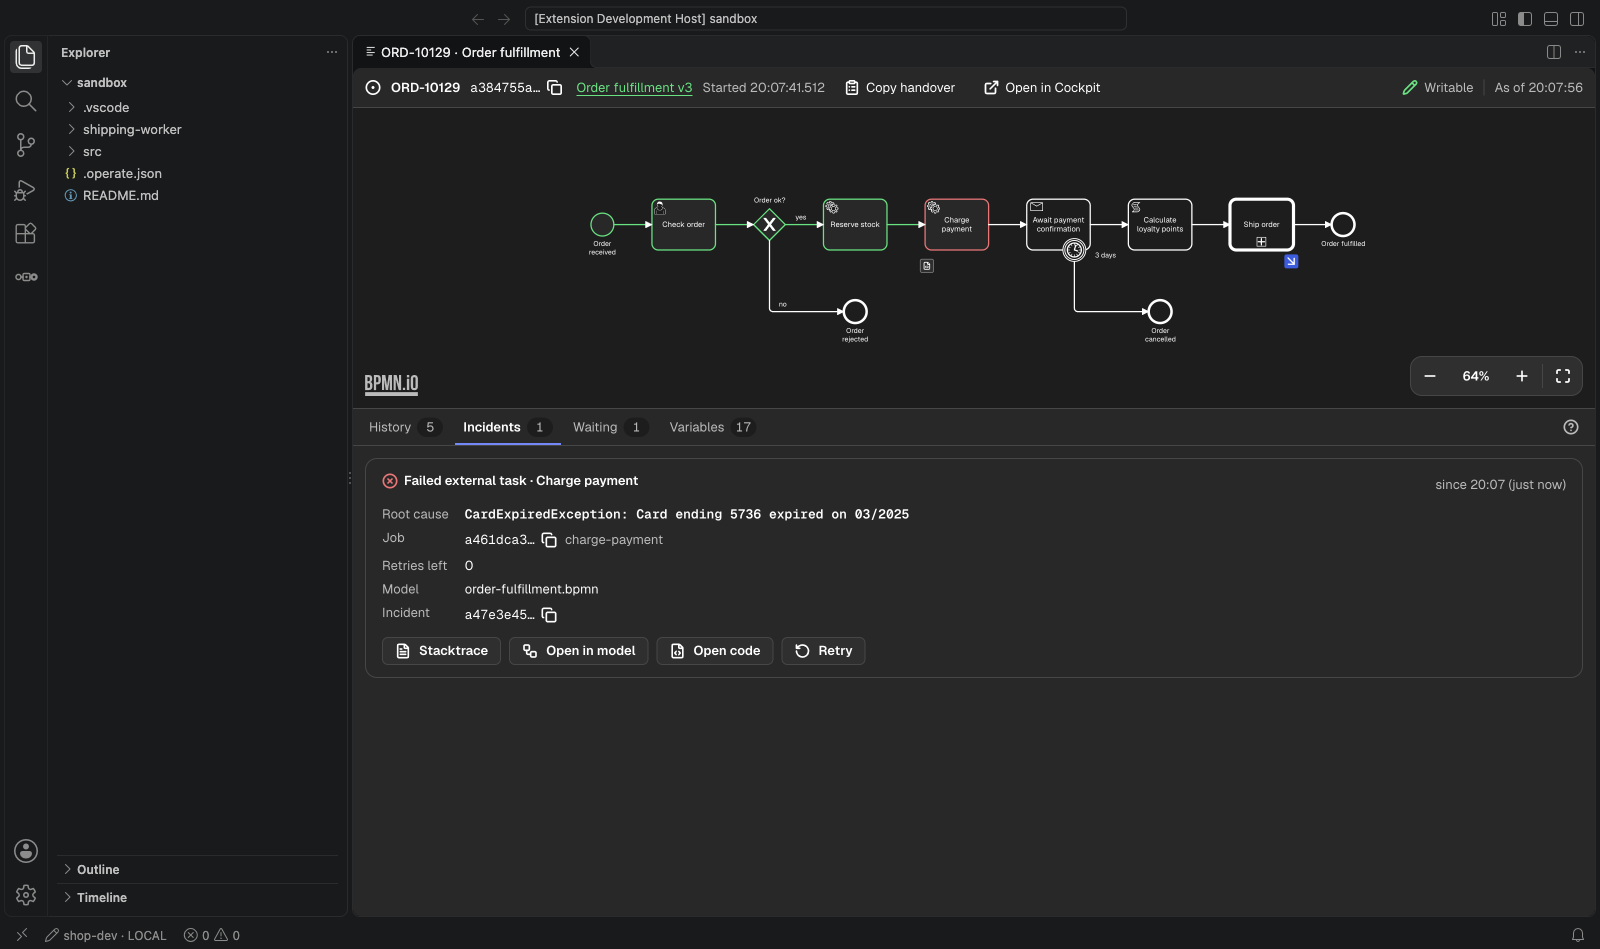Open the Explorer view in activity bar

(x=26, y=57)
